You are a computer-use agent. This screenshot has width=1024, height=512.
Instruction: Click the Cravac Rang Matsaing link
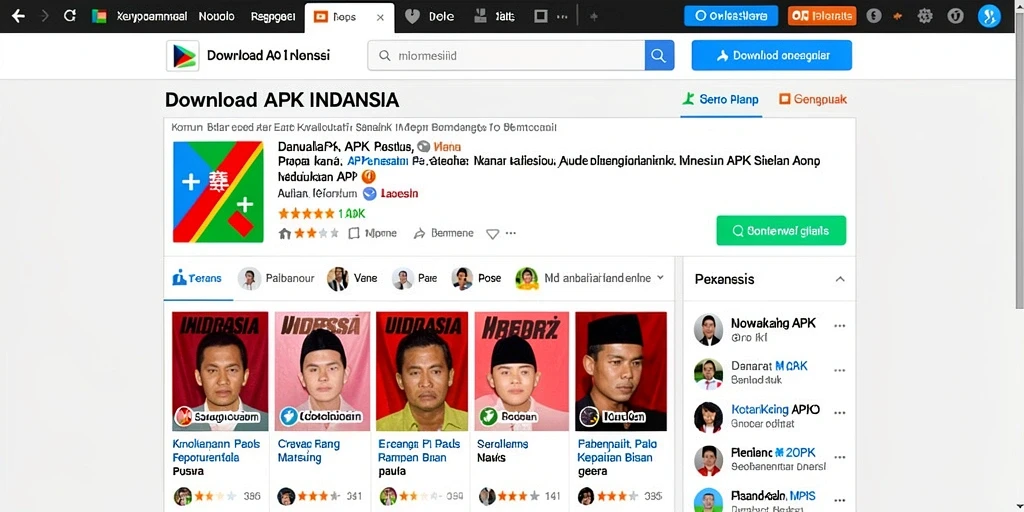pos(309,451)
